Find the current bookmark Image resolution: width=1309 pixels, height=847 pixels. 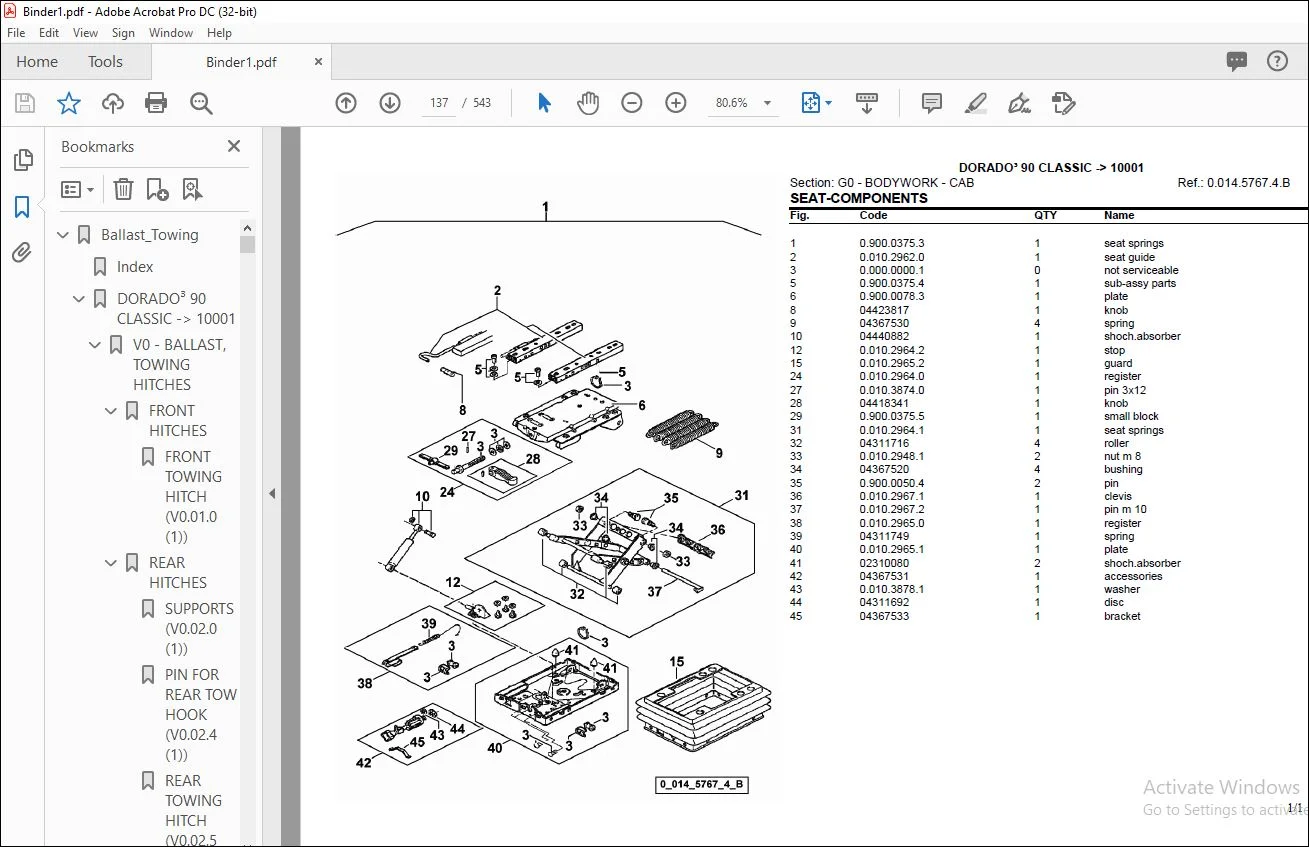click(193, 189)
